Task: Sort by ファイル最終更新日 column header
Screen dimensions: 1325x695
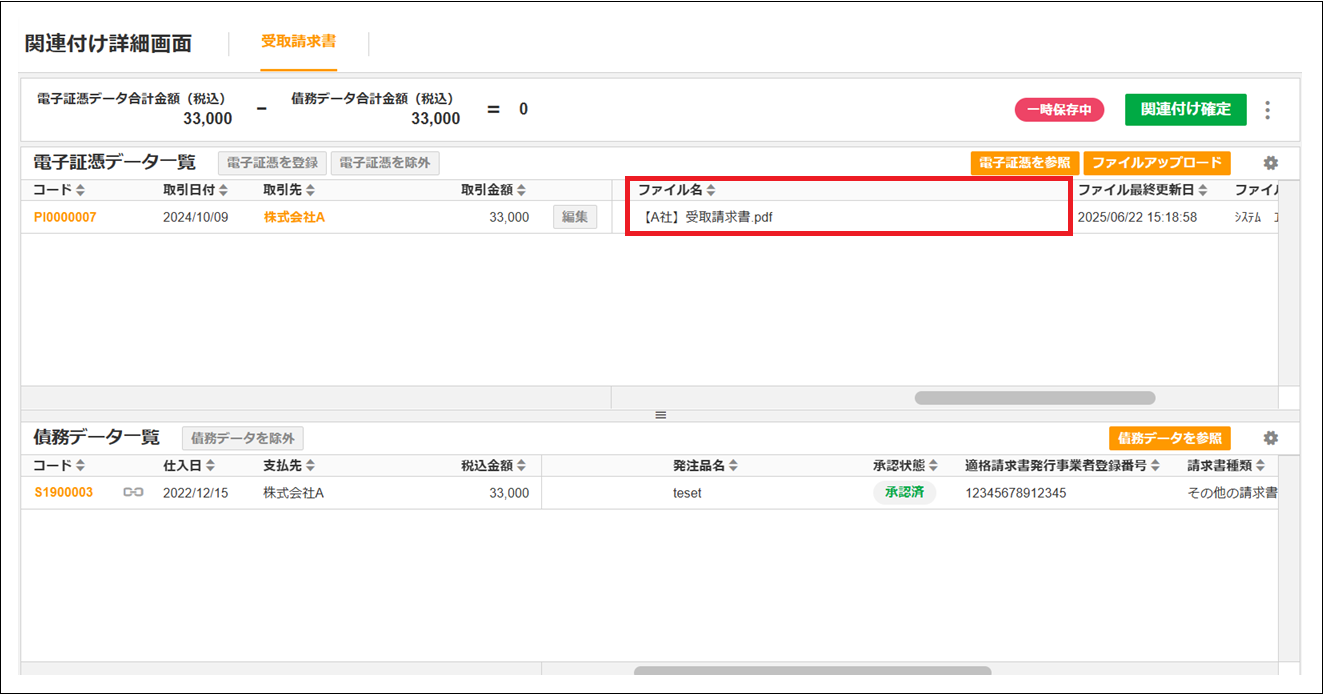Action: (x=1203, y=190)
